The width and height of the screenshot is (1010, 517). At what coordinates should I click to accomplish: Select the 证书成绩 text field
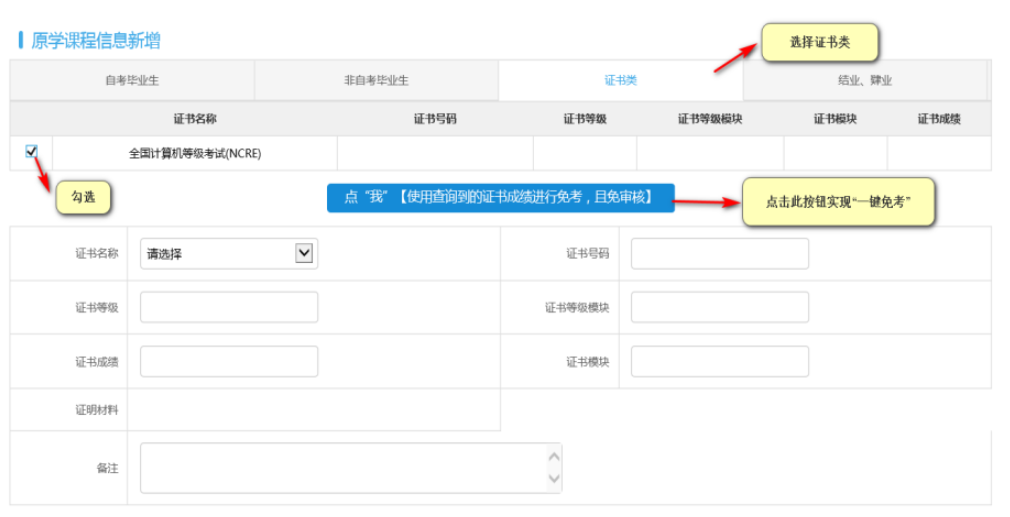[x=228, y=362]
